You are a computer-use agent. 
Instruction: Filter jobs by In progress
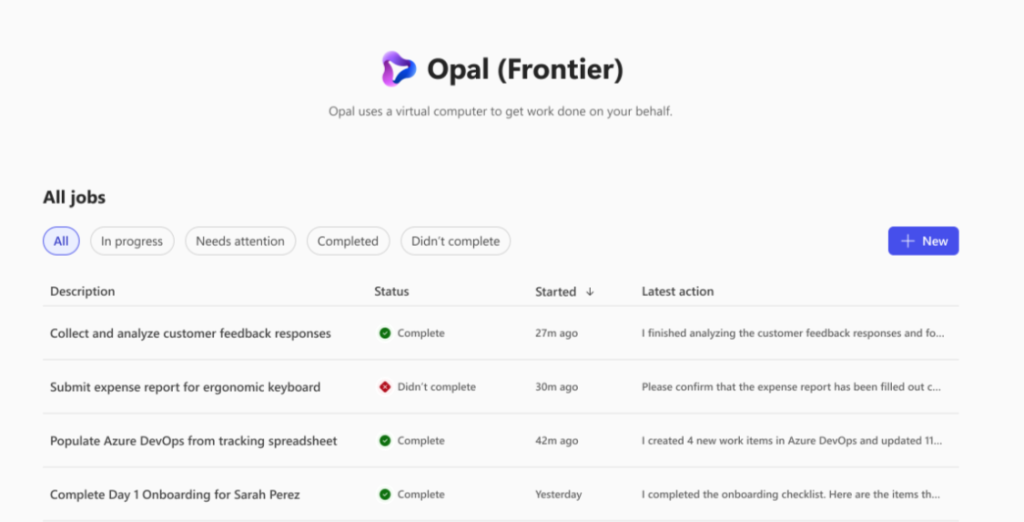click(132, 241)
